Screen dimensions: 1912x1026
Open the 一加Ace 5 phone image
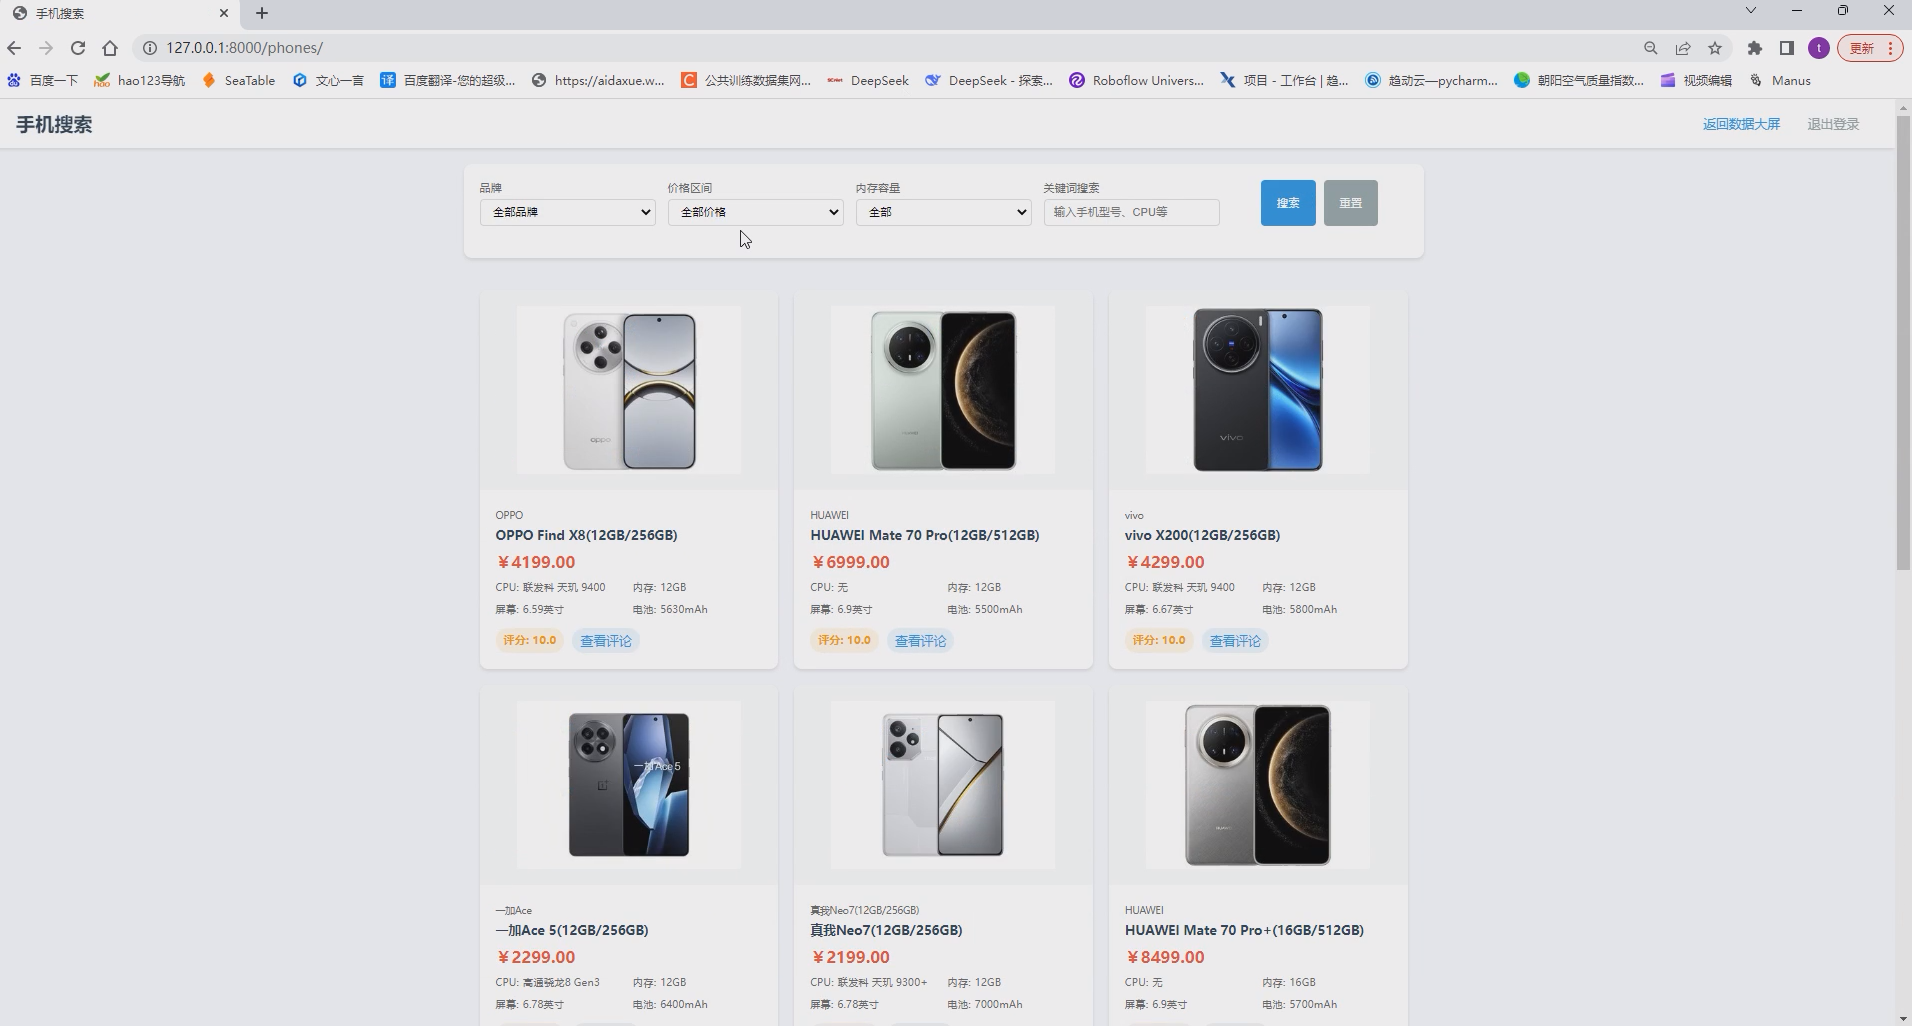(x=629, y=785)
